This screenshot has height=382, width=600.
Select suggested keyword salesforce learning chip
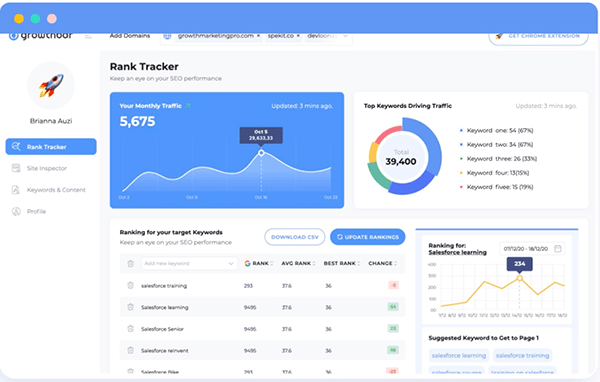pyautogui.click(x=459, y=356)
